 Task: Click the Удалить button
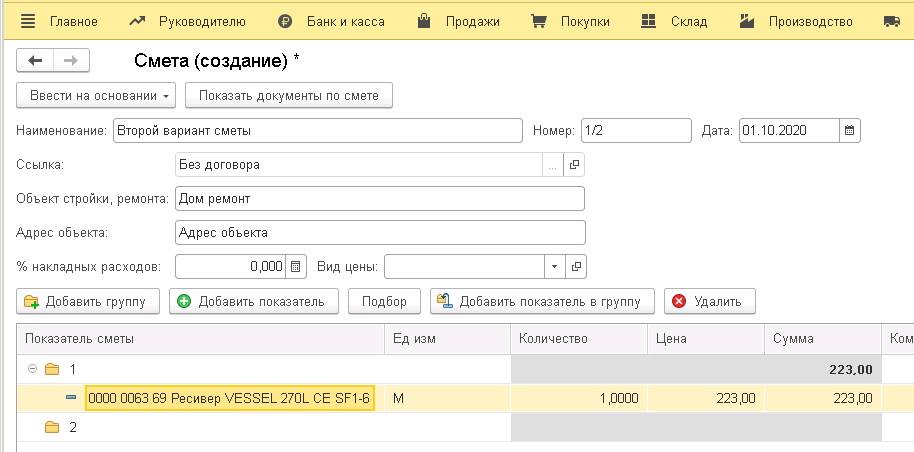[710, 302]
